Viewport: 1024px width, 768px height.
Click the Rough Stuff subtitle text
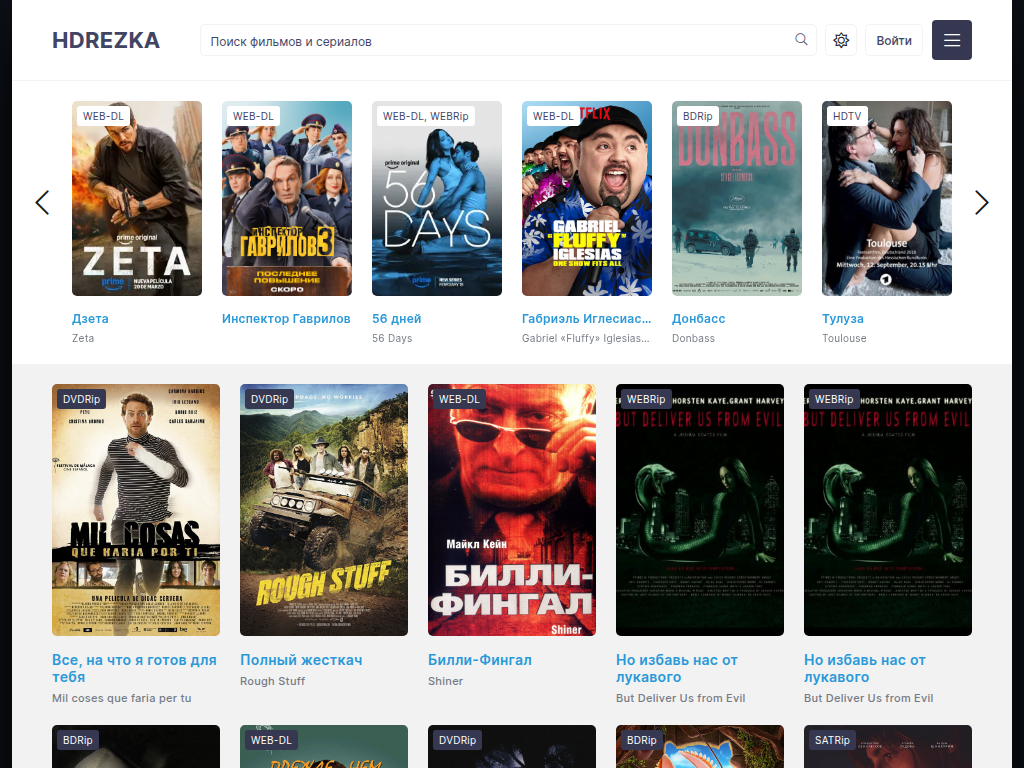(x=272, y=681)
